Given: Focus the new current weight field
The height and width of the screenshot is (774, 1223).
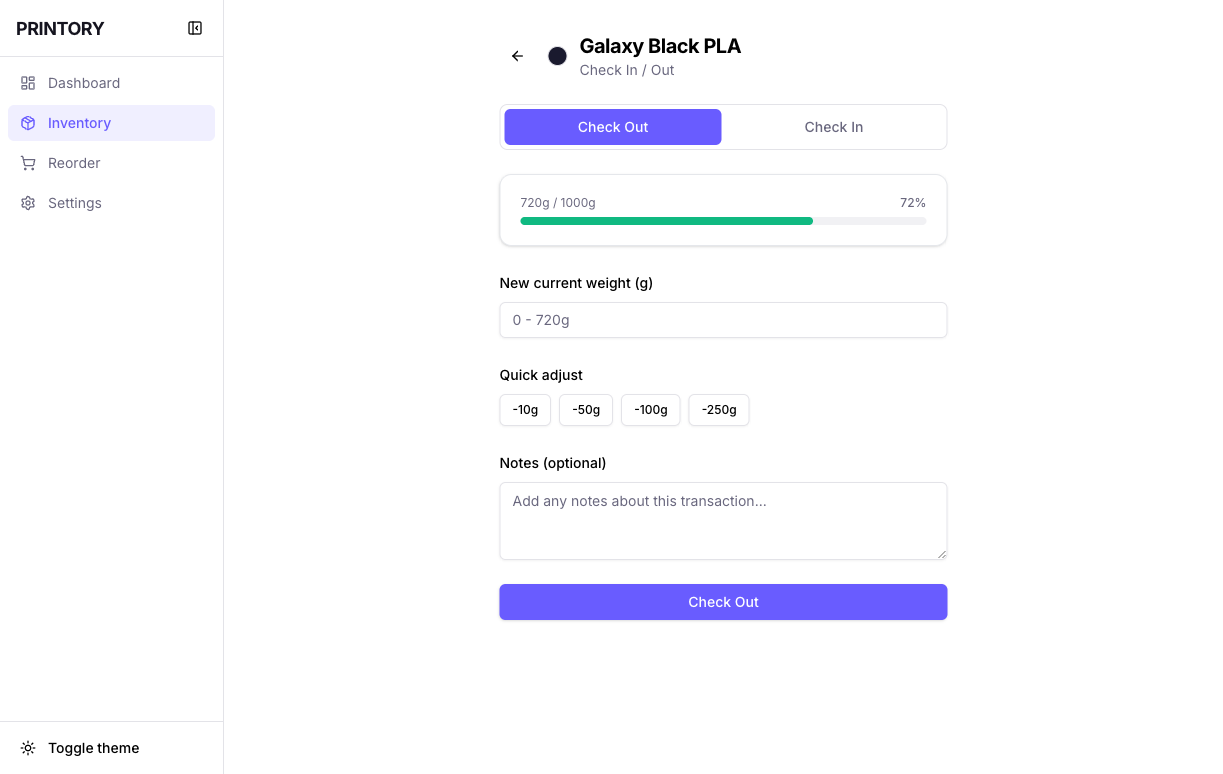Looking at the screenshot, I should click(723, 320).
